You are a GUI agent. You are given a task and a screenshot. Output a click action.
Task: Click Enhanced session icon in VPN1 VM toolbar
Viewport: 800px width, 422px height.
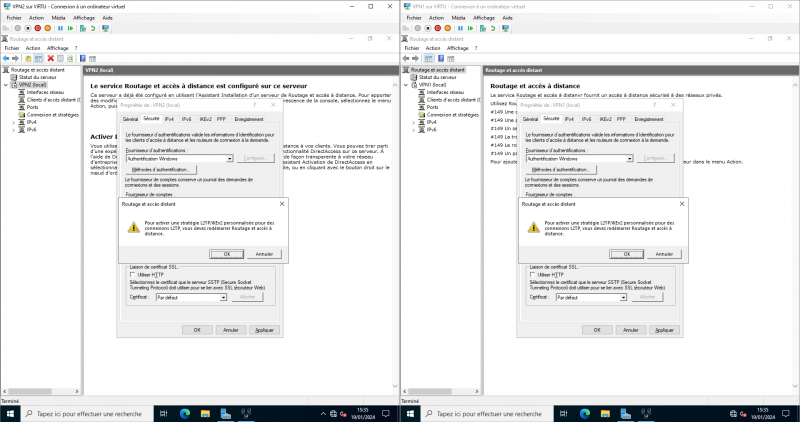point(506,29)
